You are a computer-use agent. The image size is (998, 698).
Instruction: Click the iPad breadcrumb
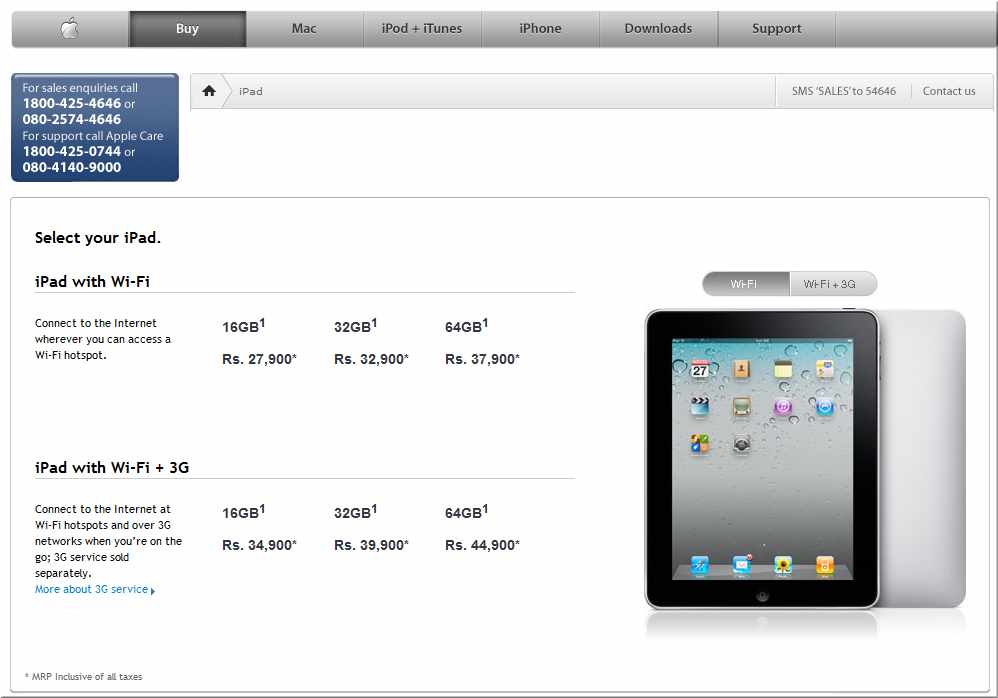[x=251, y=92]
